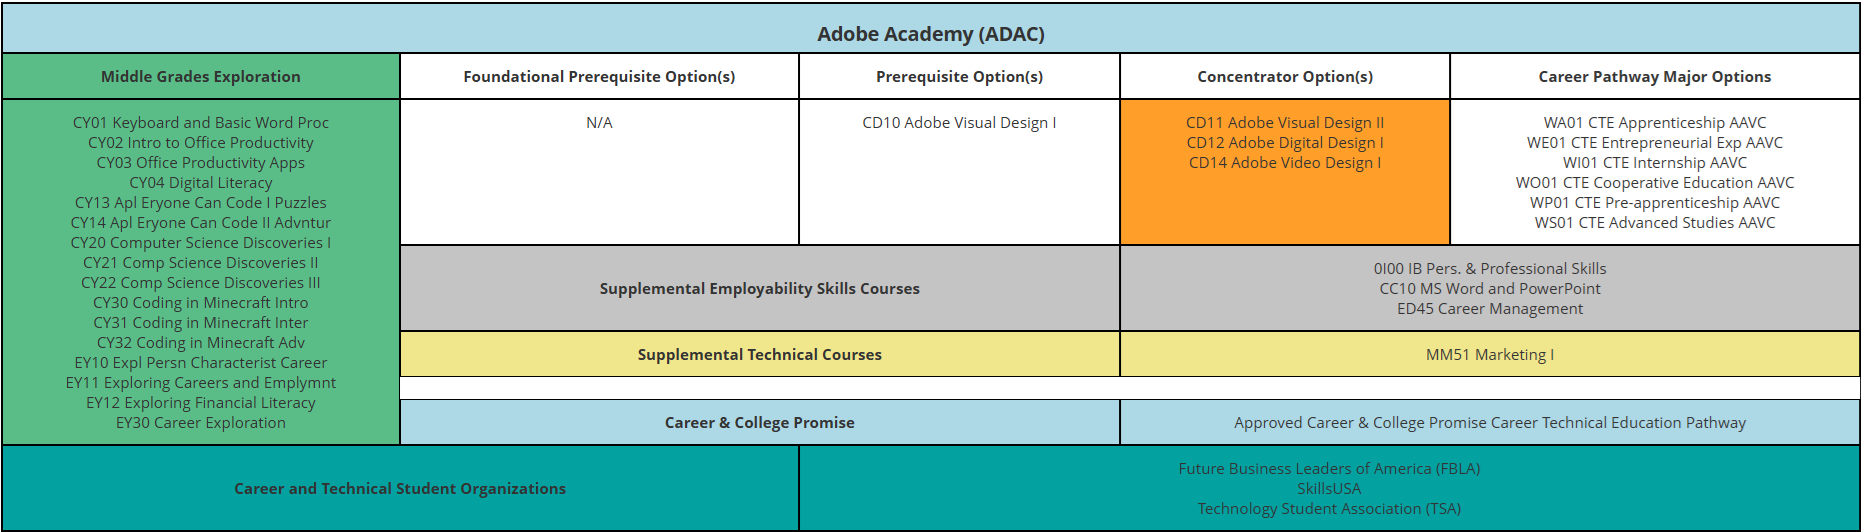Screen dimensions: 1861x532
Task: Click WS01 CTE Advanced Studies AAVC
Action: [1654, 223]
